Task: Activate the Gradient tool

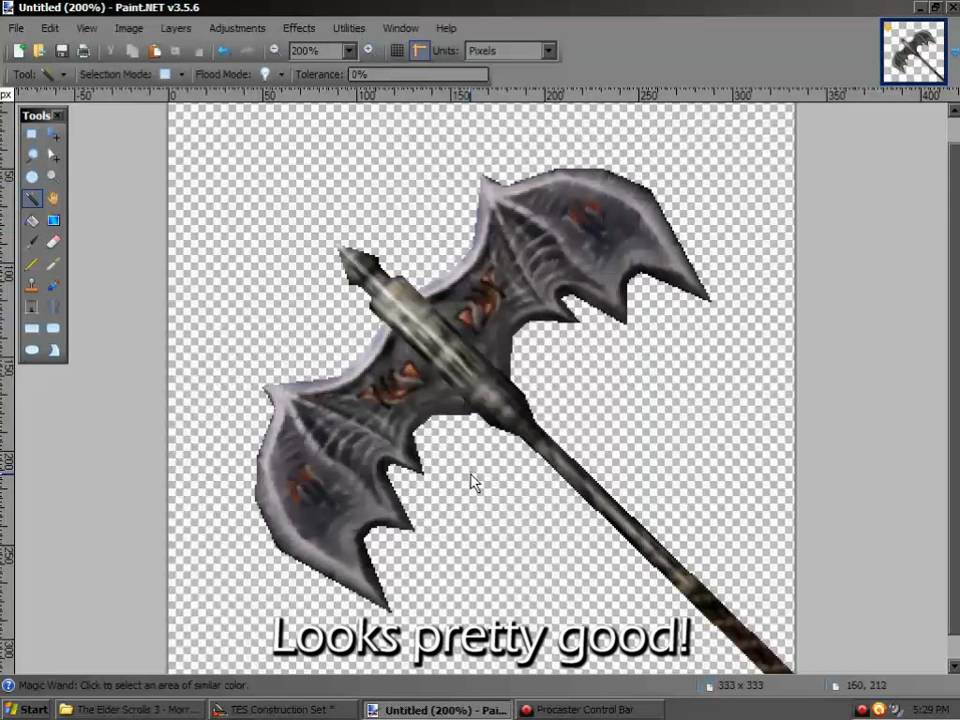Action: click(52, 220)
